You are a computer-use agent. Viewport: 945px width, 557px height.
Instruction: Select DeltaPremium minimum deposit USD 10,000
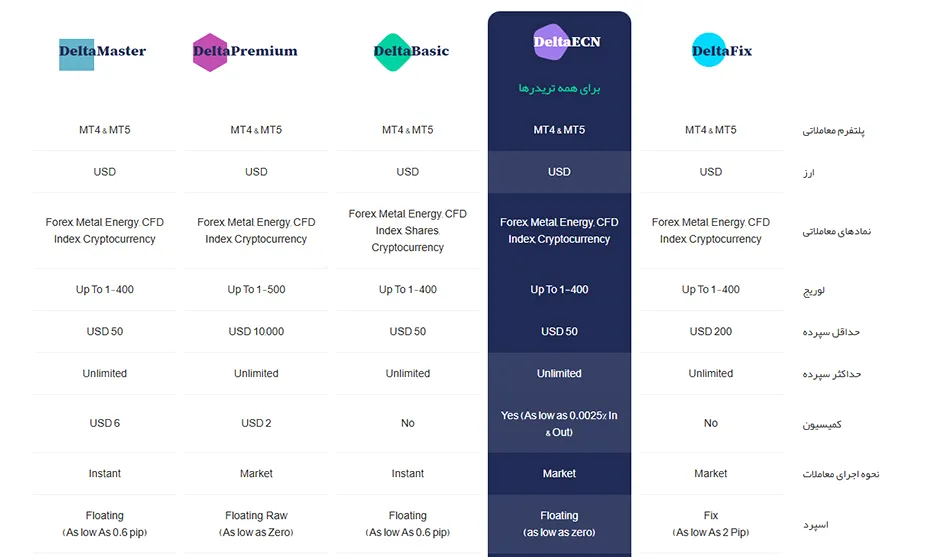256,332
